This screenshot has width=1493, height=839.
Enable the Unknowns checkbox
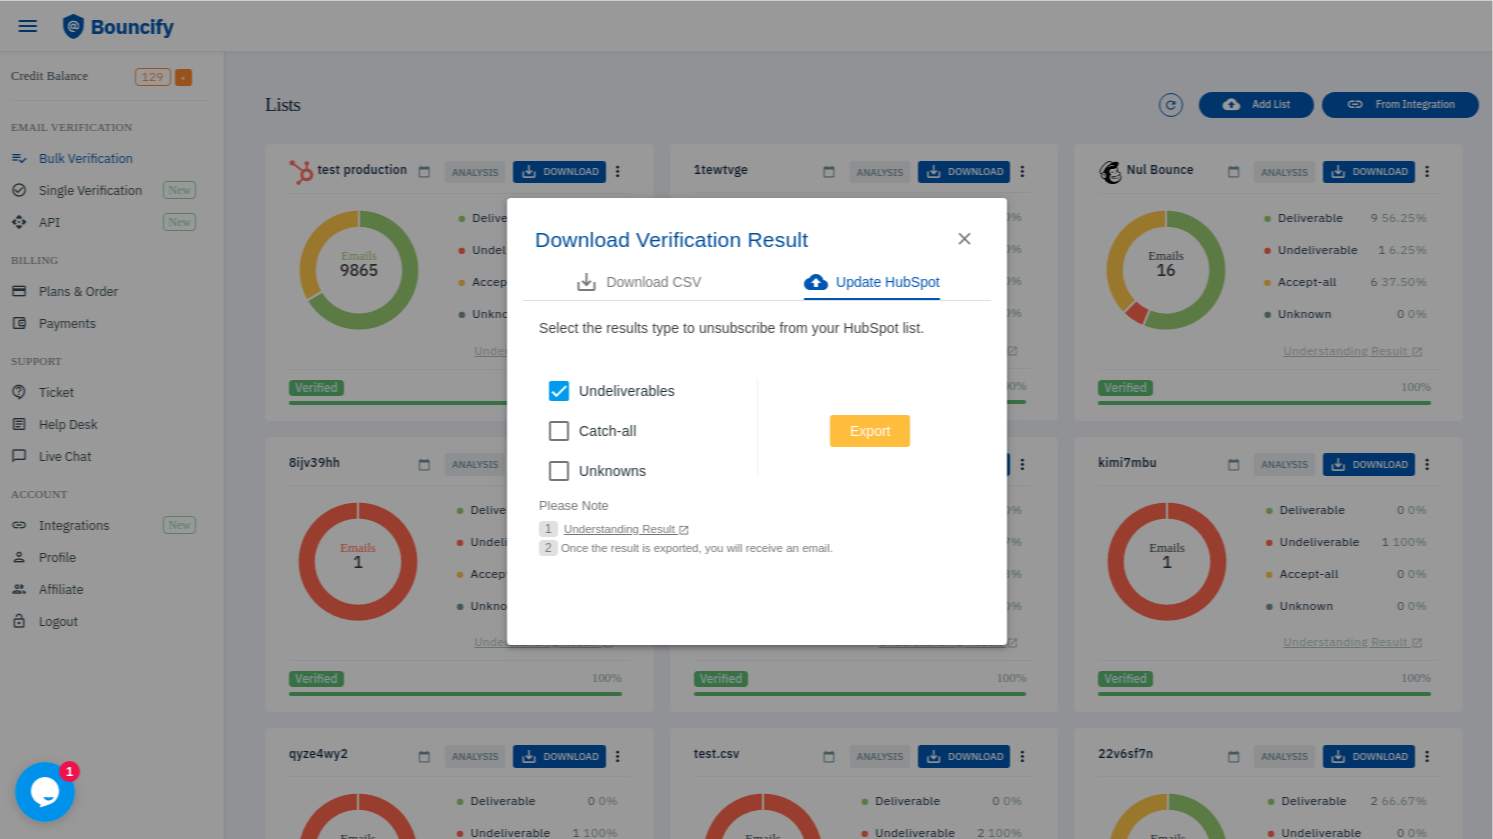(559, 471)
